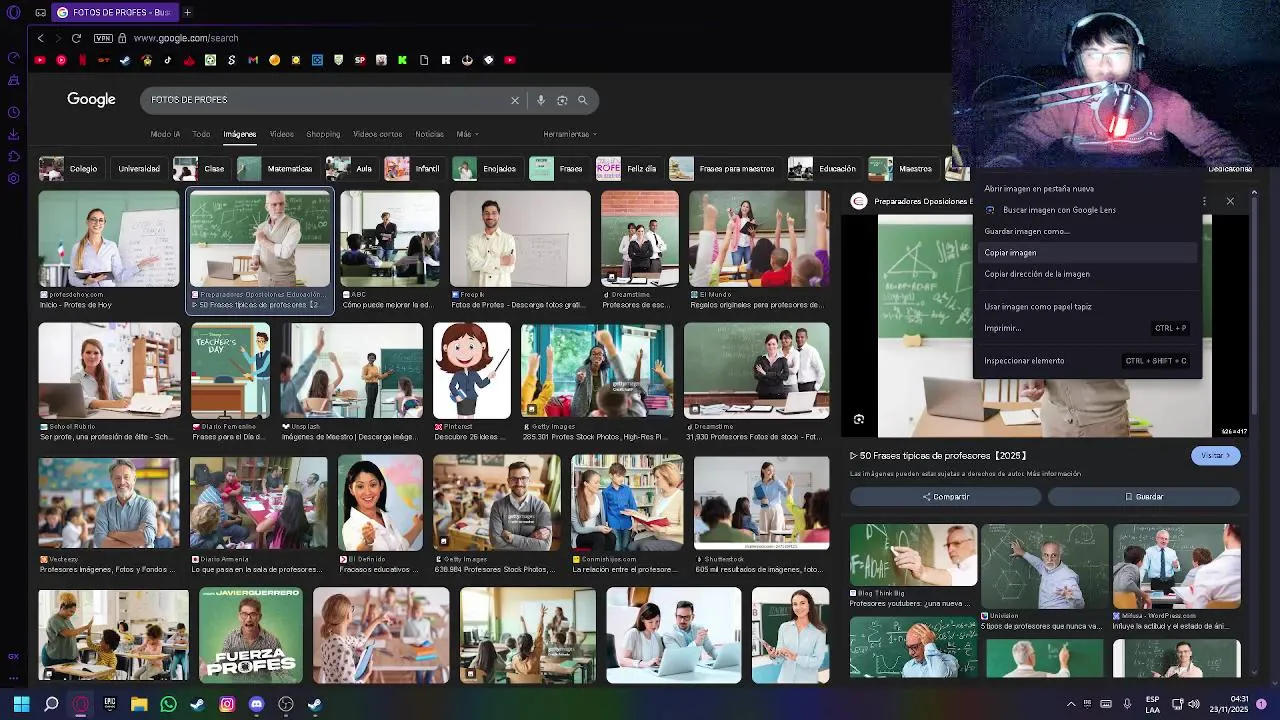
Task: Switch to Todo results tab
Action: pos(201,134)
